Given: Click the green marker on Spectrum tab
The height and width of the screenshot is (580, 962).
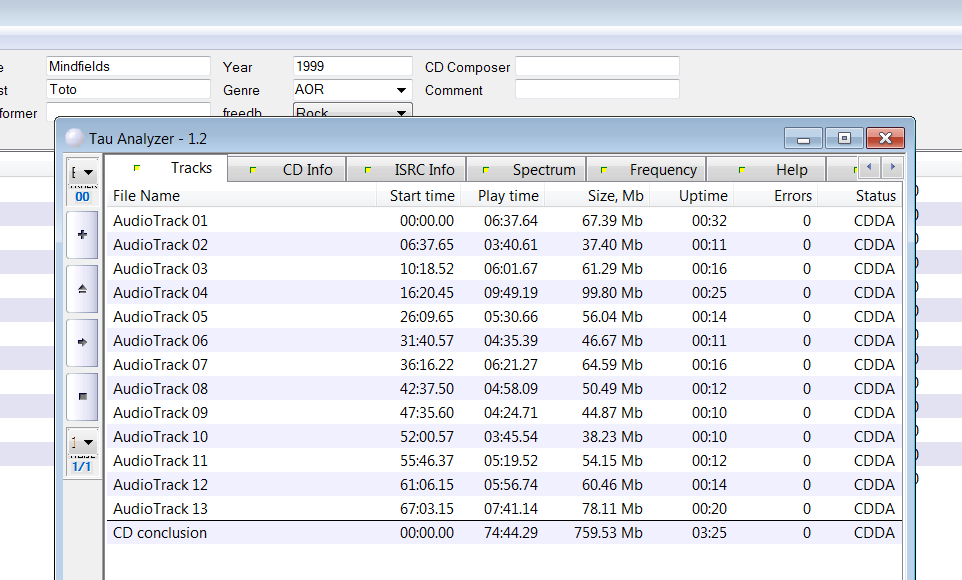Looking at the screenshot, I should (486, 170).
